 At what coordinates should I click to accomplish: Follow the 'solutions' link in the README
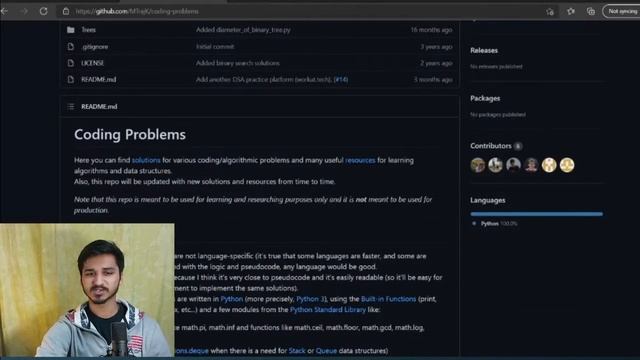click(x=146, y=160)
